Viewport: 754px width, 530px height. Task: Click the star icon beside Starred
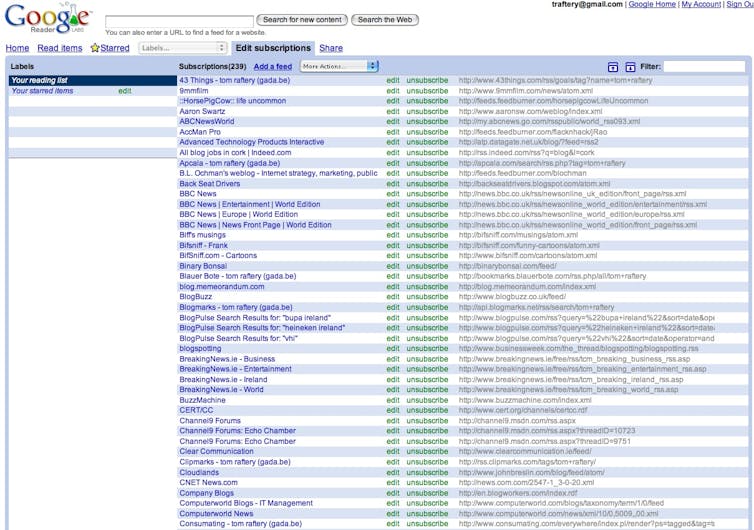(95, 48)
